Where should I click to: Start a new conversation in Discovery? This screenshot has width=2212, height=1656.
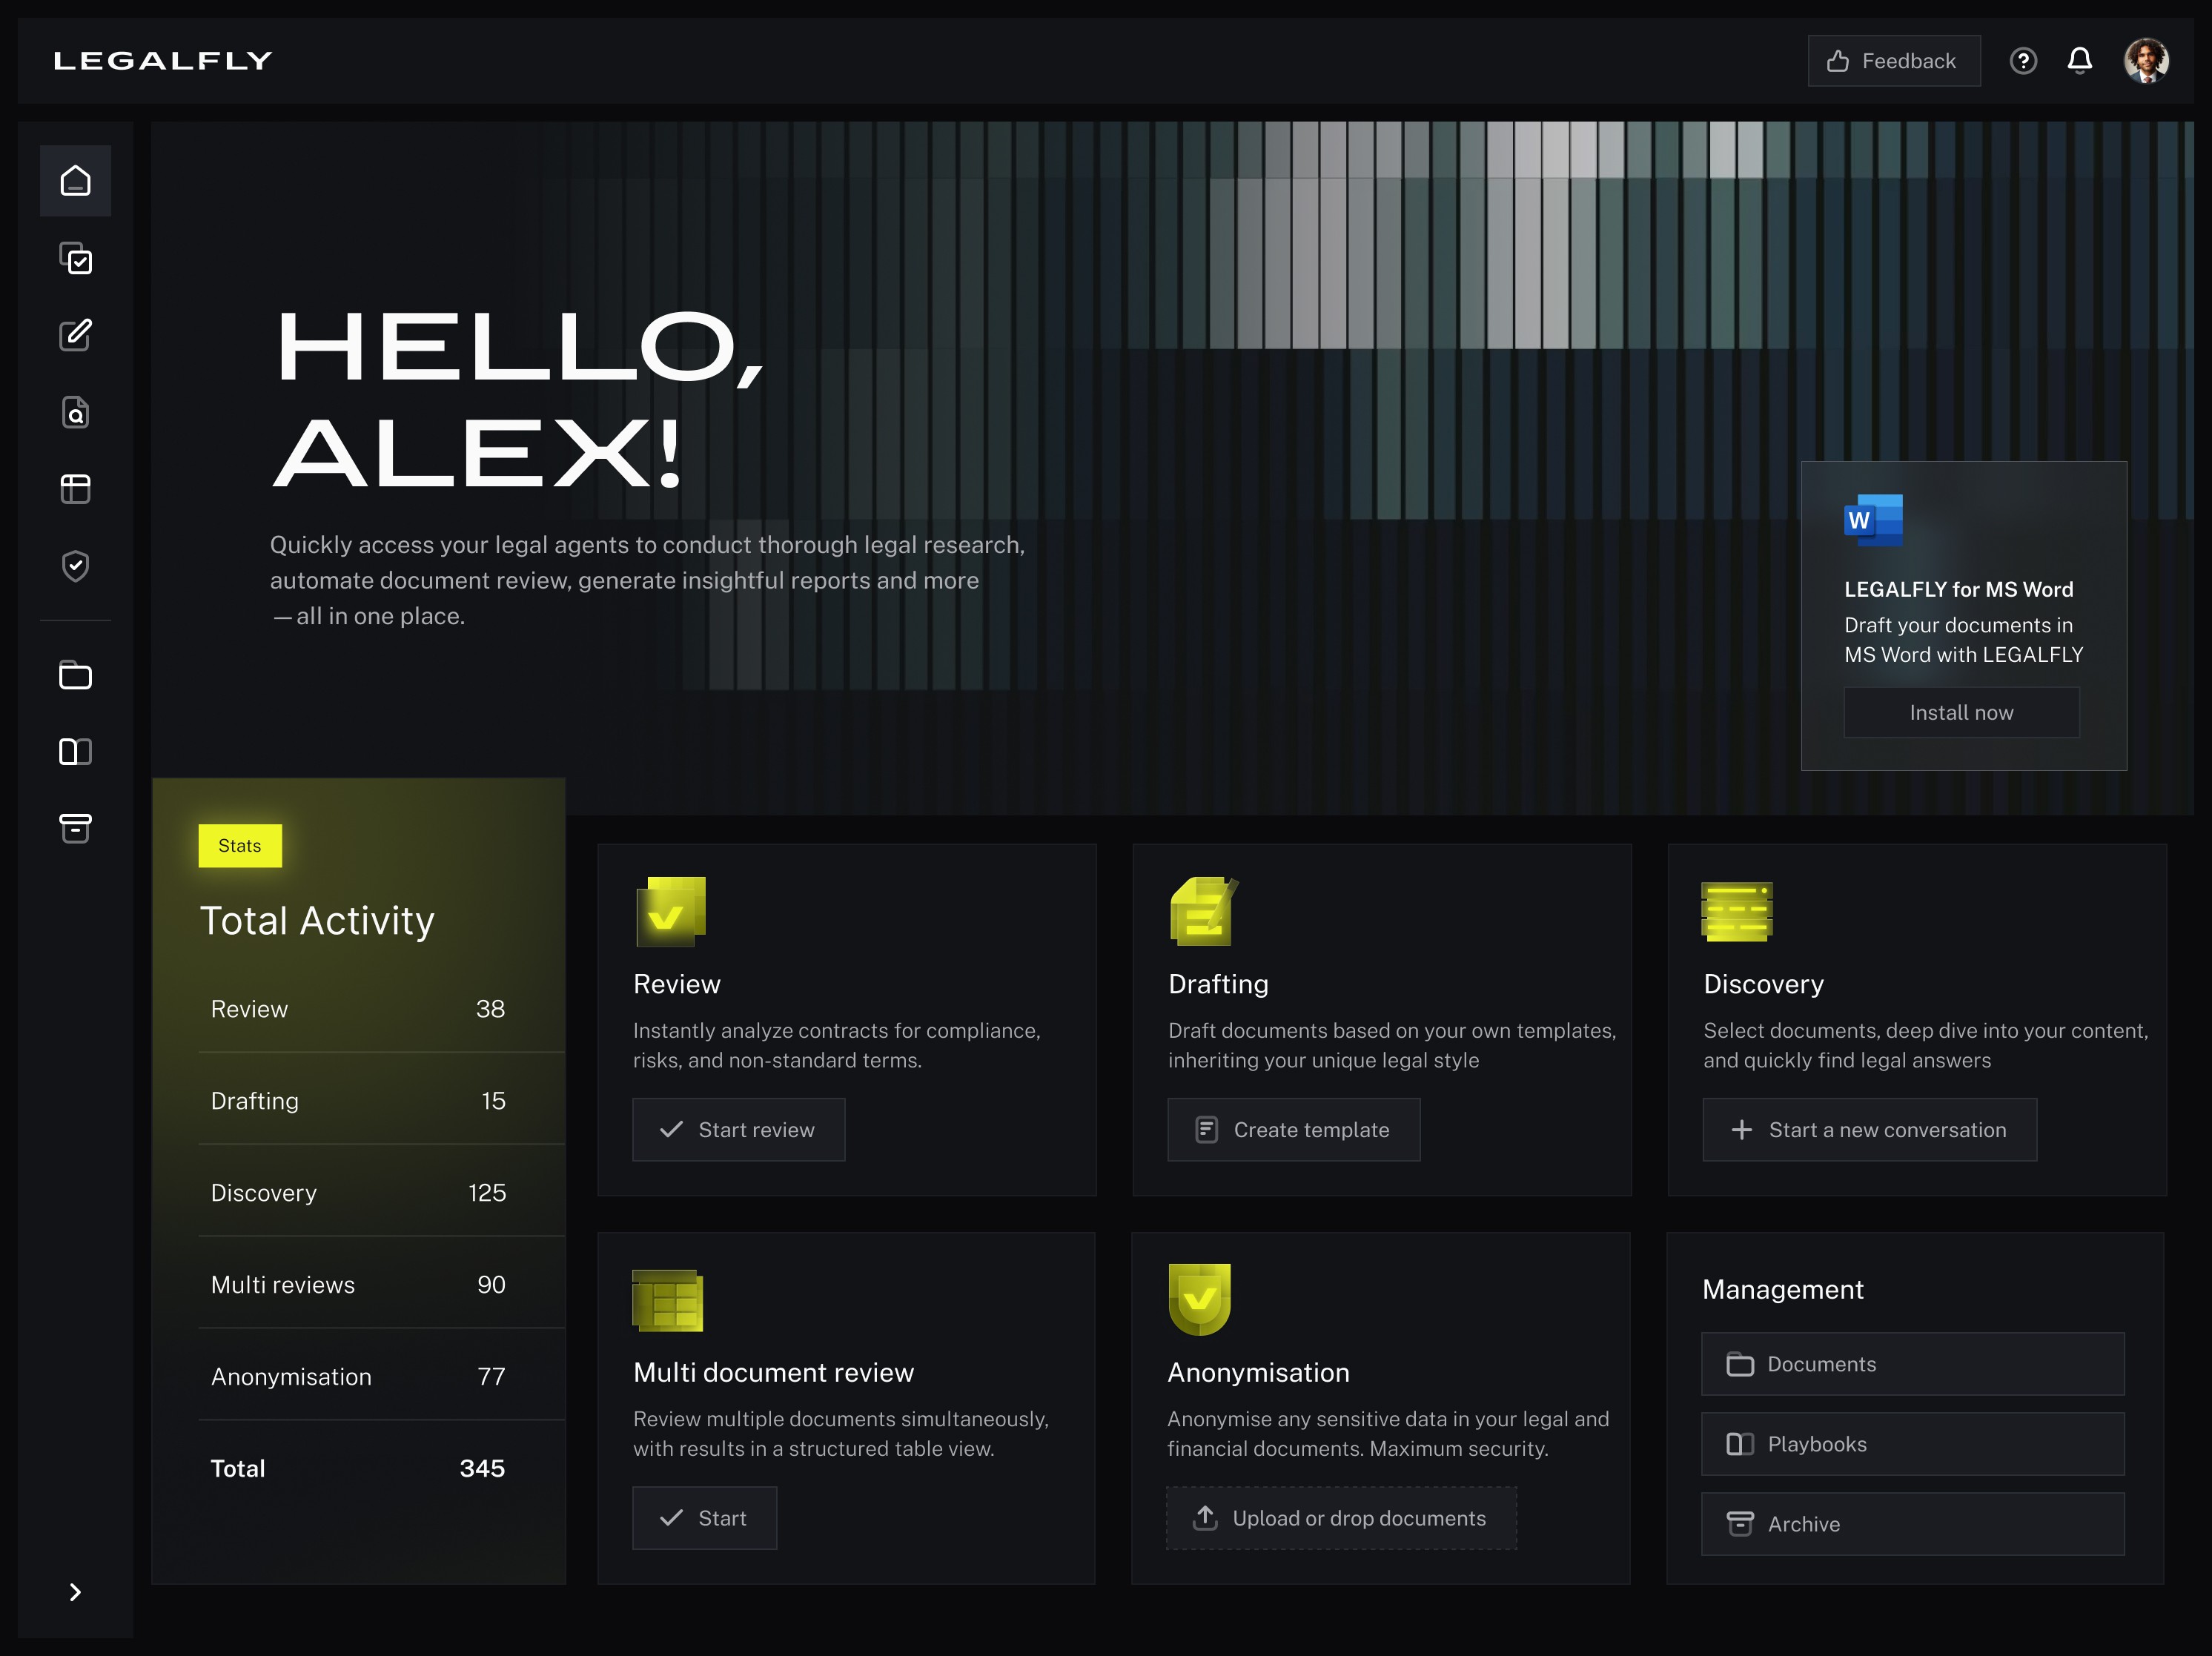(x=1869, y=1130)
